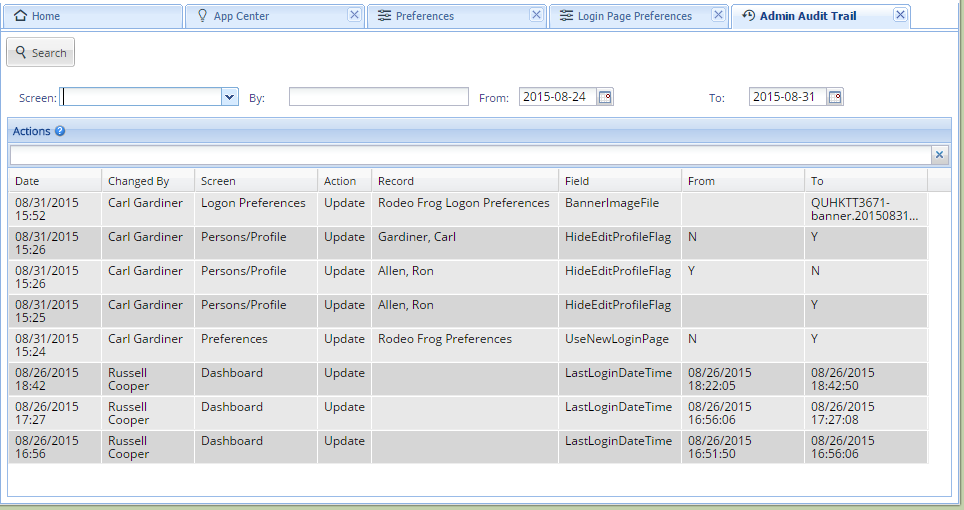This screenshot has width=964, height=510.
Task: Click the Rodeo Frog Logon Preferences record
Action: 465,210
